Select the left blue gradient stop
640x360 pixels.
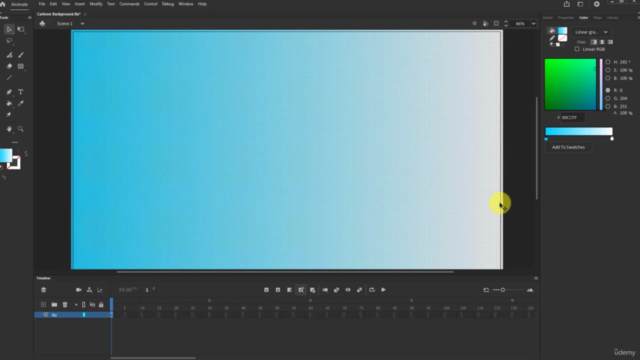point(546,139)
